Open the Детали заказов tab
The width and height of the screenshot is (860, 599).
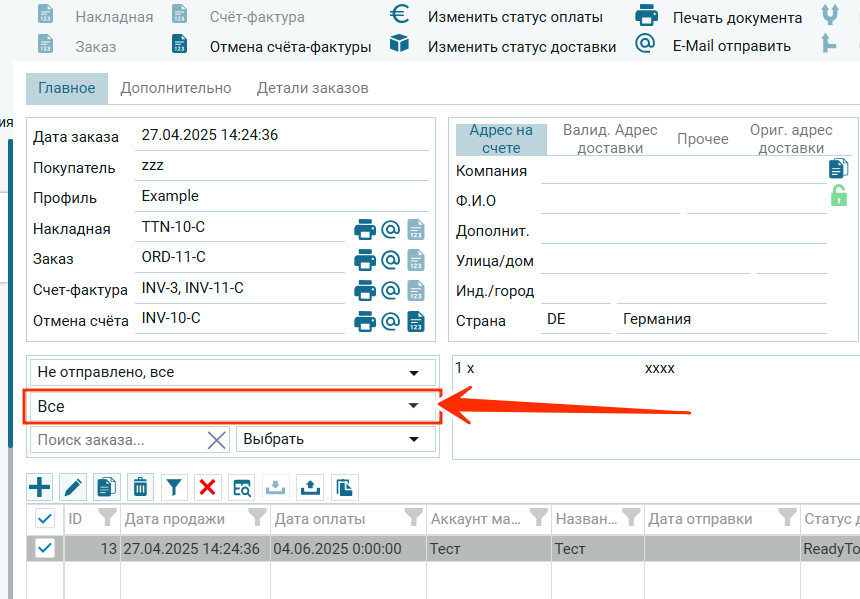click(x=312, y=88)
